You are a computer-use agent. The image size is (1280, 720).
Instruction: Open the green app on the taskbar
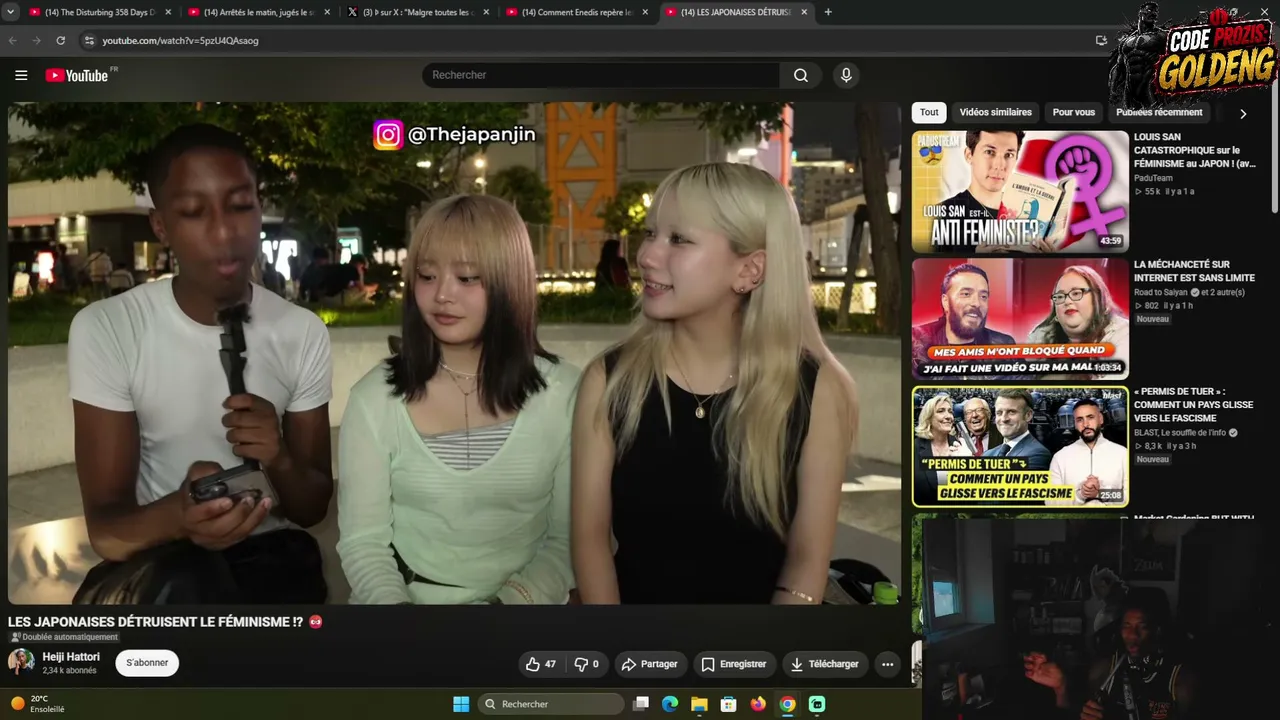click(x=817, y=704)
